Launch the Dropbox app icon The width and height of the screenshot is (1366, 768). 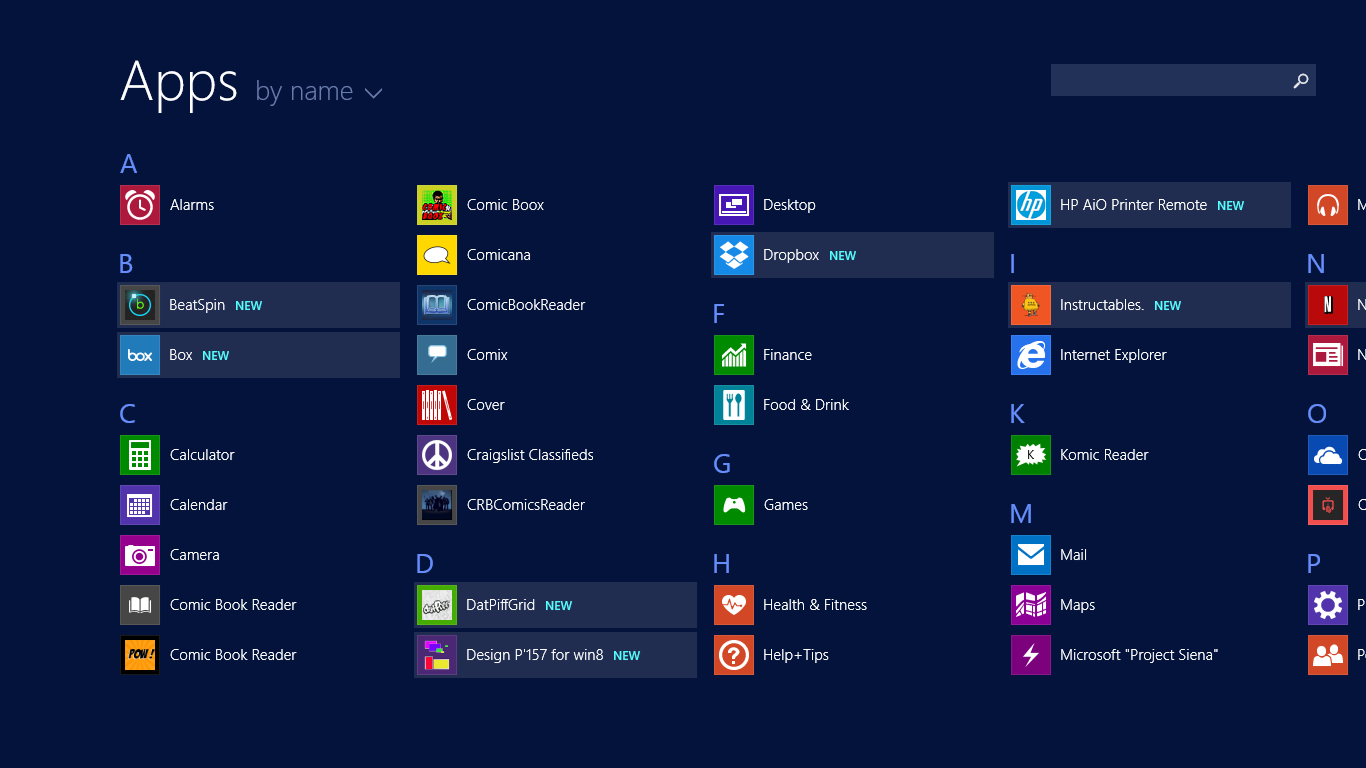734,255
